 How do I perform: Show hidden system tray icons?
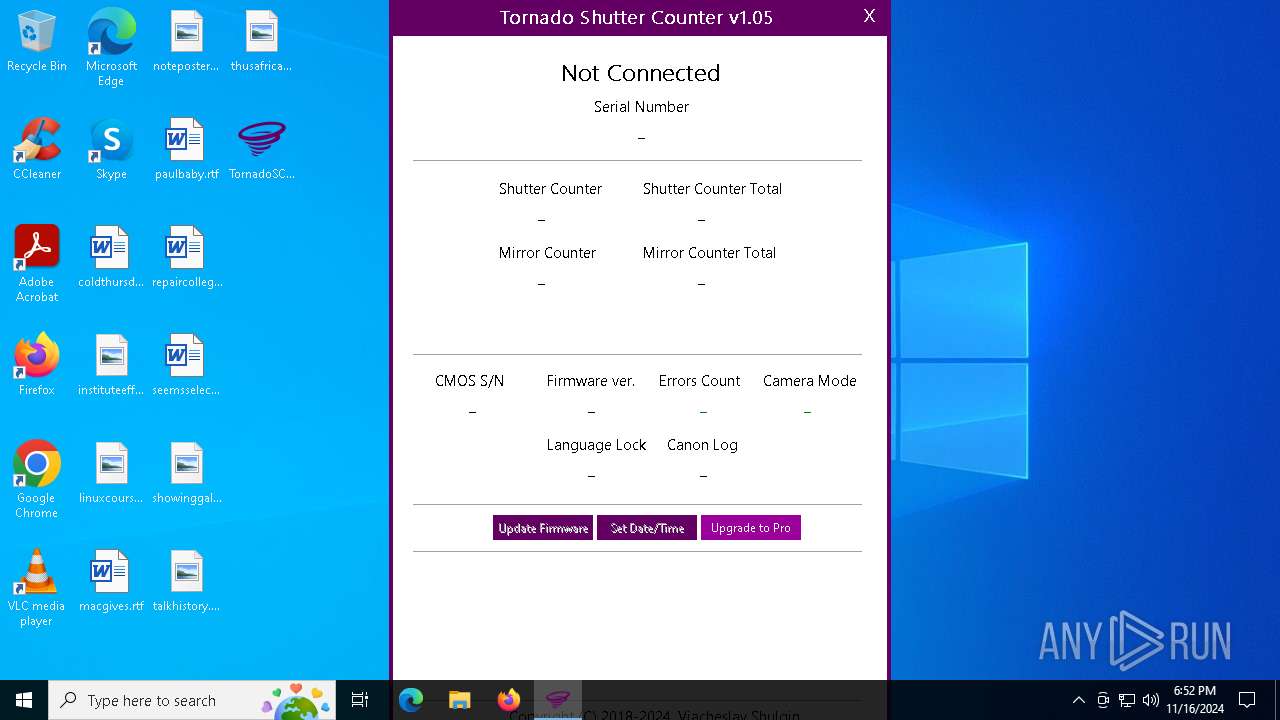1078,700
